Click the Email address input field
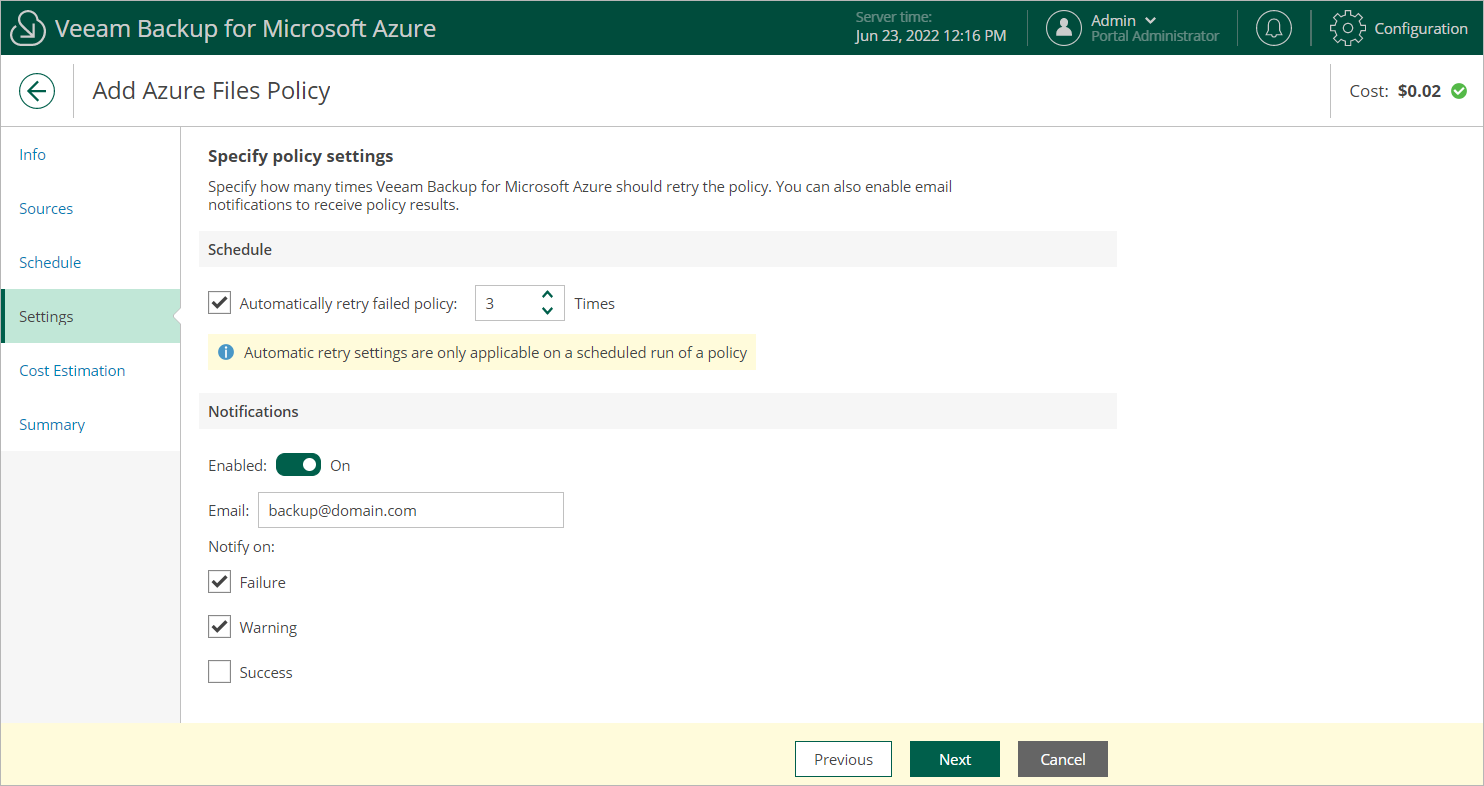 tap(410, 510)
